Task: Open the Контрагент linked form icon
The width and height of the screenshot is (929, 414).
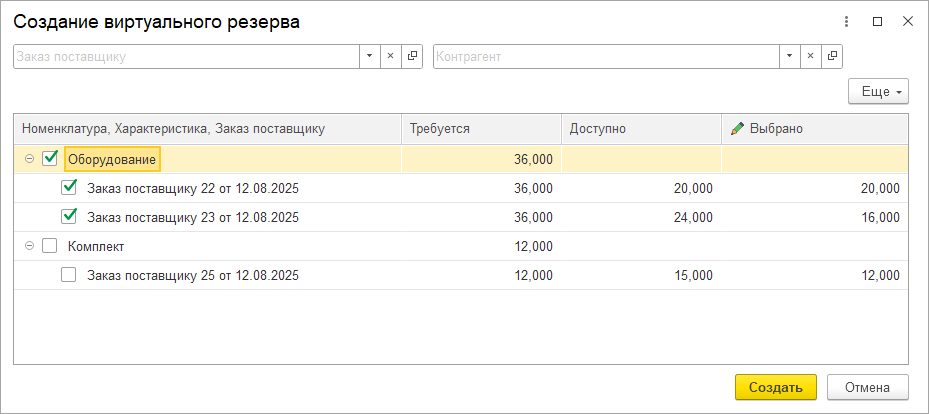Action: point(832,56)
